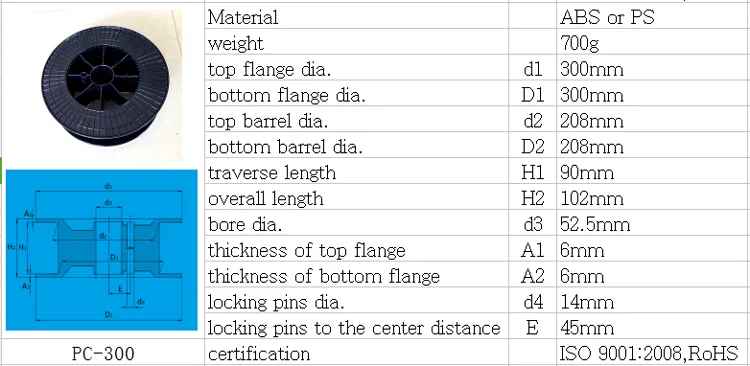Select the Material label cell

coord(357,18)
